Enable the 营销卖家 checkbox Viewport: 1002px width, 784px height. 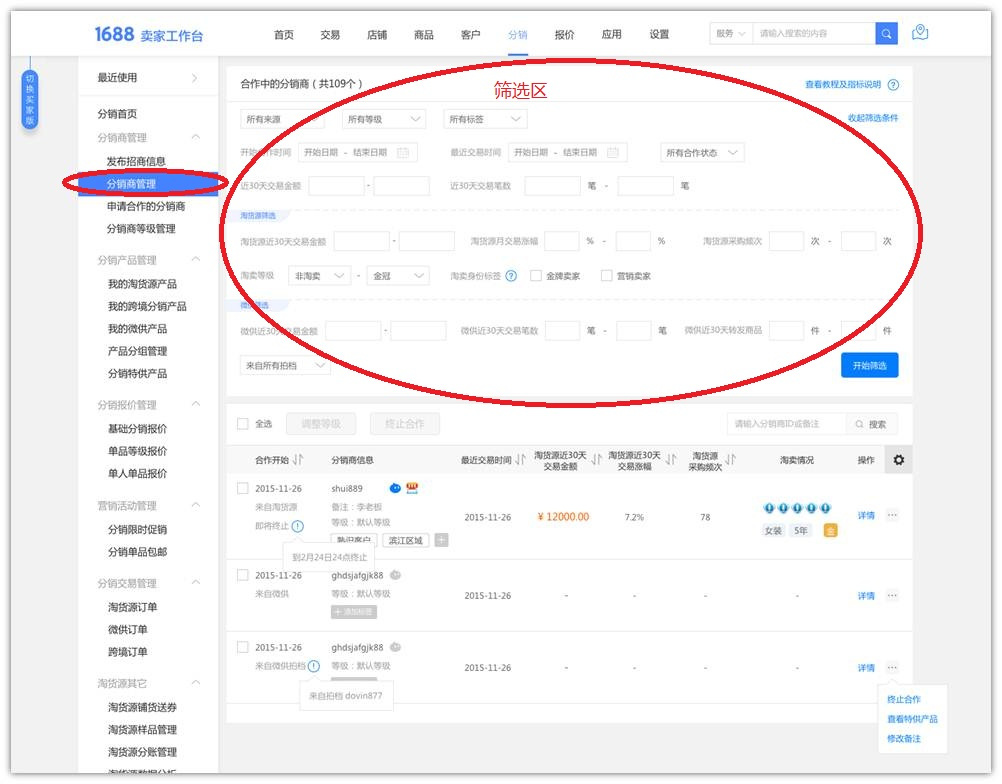coord(608,276)
